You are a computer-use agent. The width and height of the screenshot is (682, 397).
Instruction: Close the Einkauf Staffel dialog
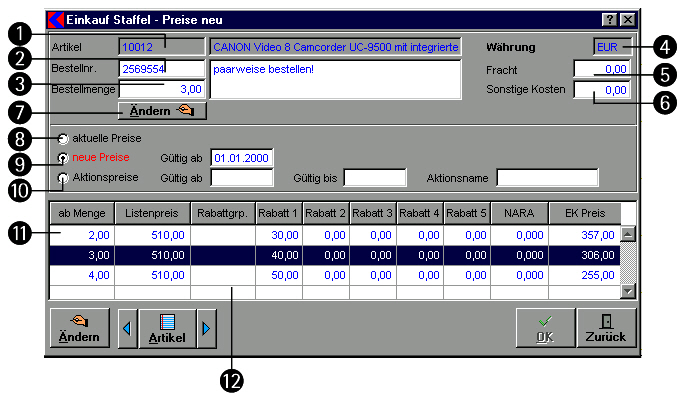click(x=628, y=20)
